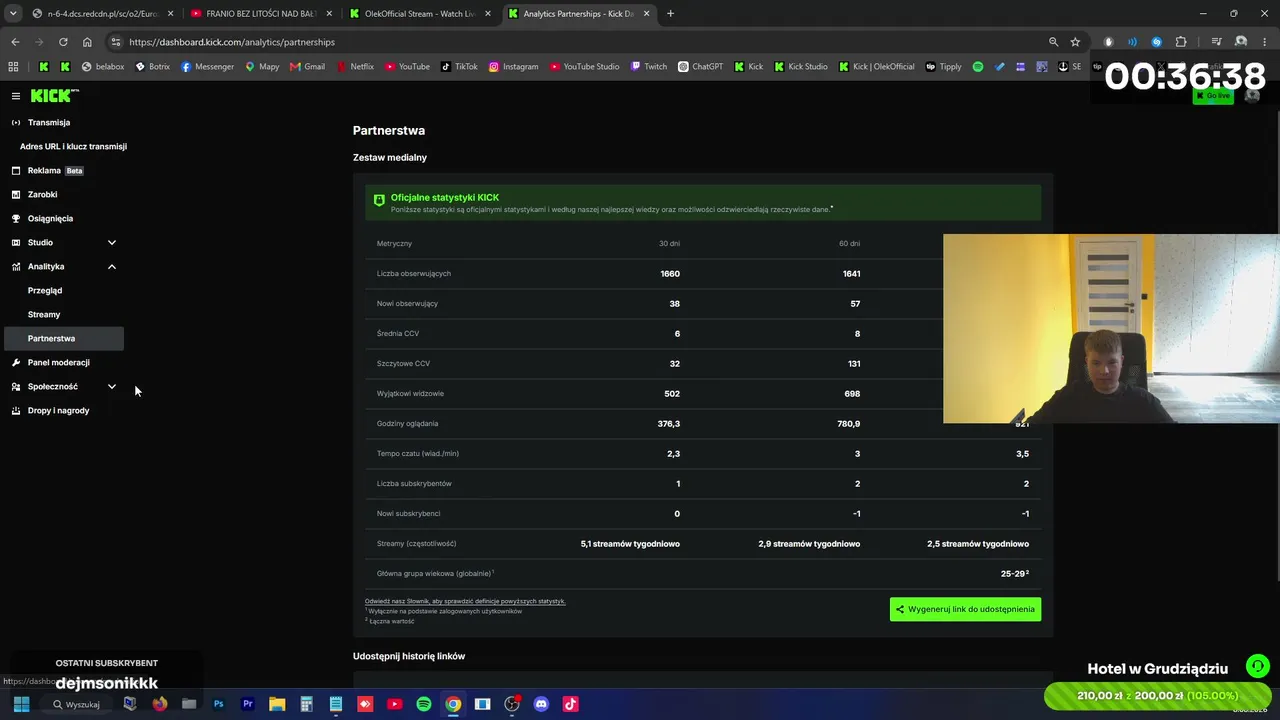The height and width of the screenshot is (720, 1280).
Task: Click the Transmisja broadcast icon
Action: coord(16,122)
